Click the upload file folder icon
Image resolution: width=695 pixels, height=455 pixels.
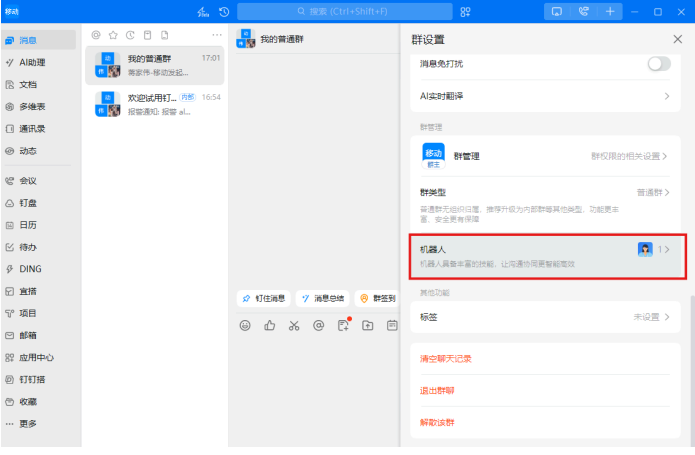[x=368, y=325]
